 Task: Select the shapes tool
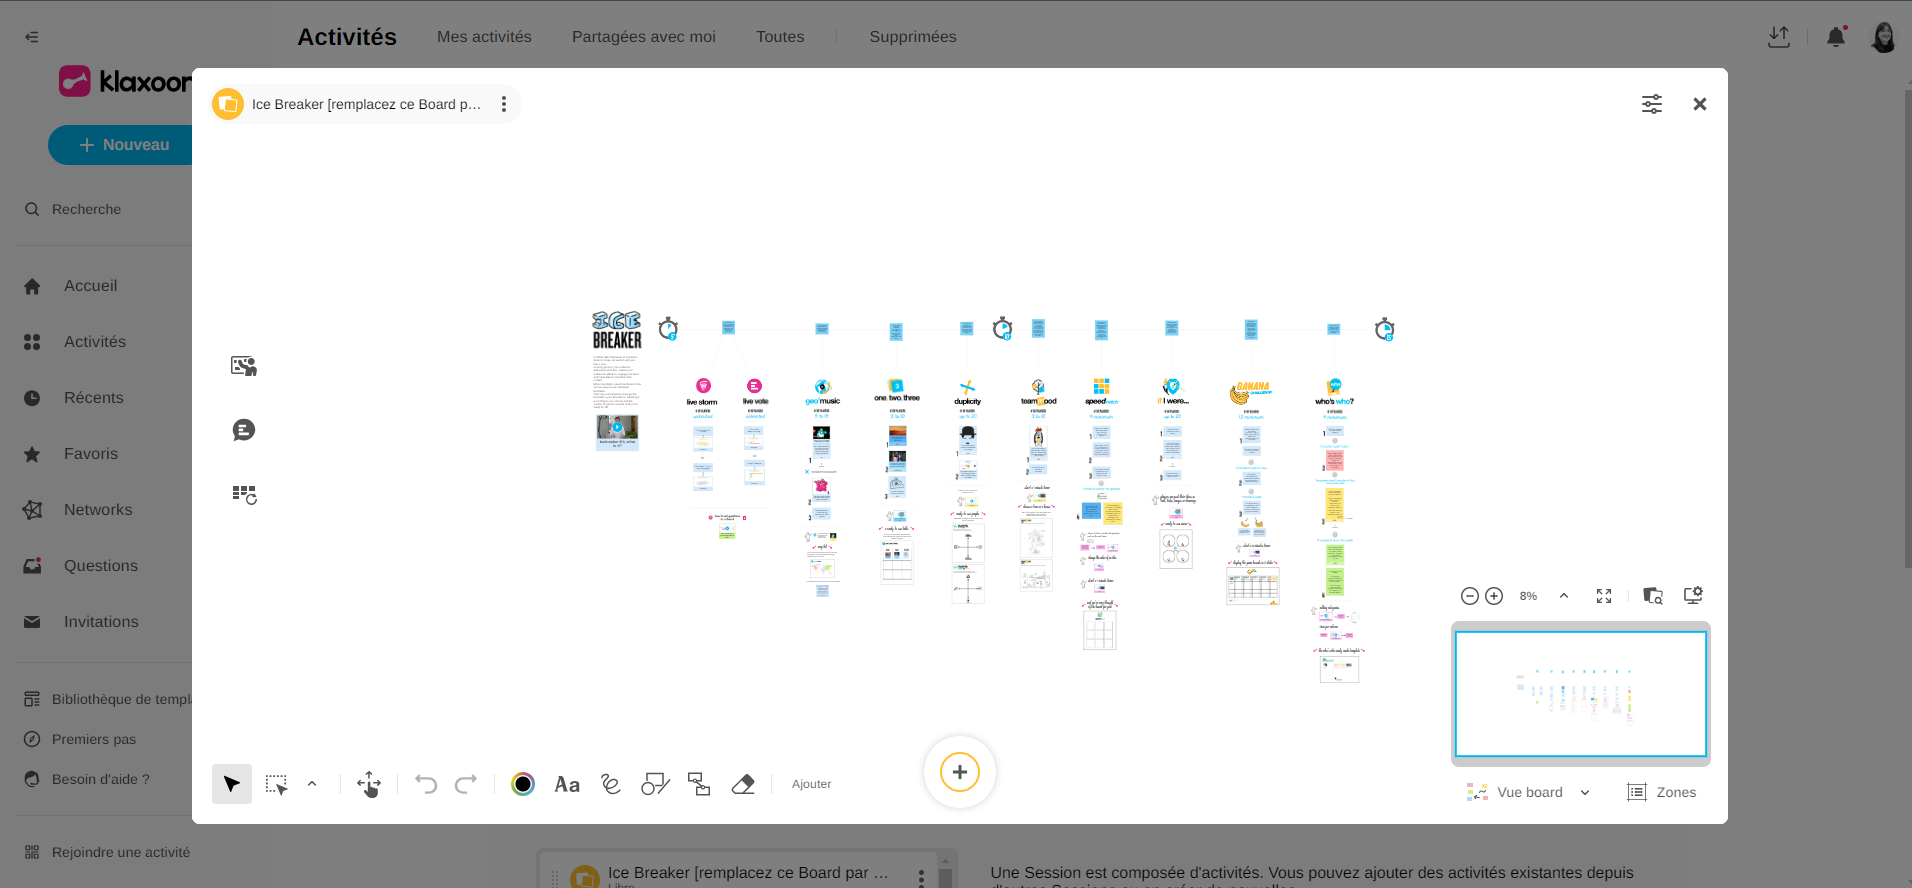pos(655,784)
